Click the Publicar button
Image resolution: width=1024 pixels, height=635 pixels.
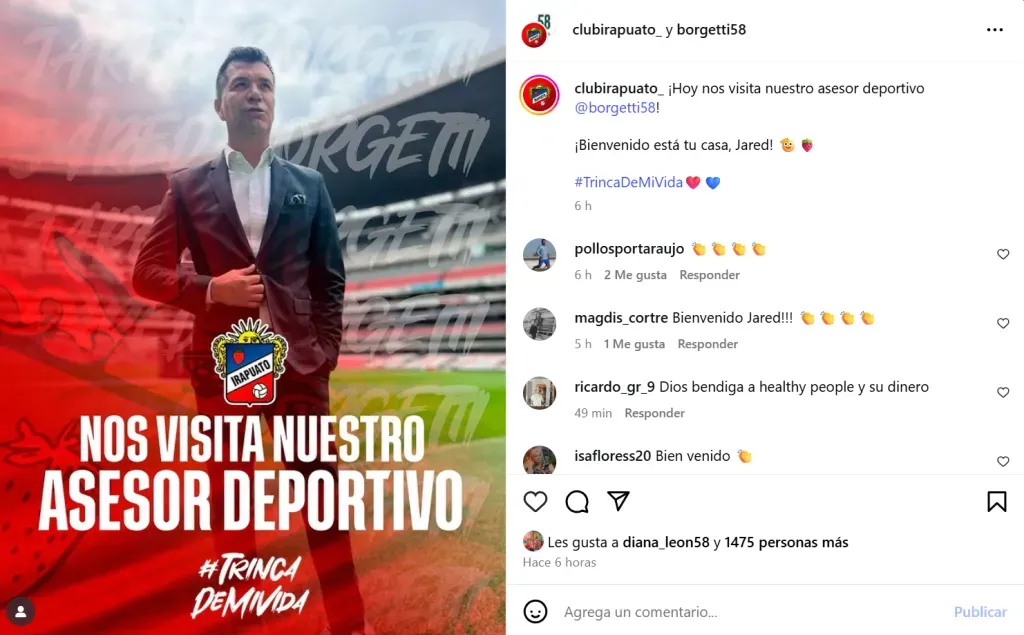pyautogui.click(x=980, y=612)
